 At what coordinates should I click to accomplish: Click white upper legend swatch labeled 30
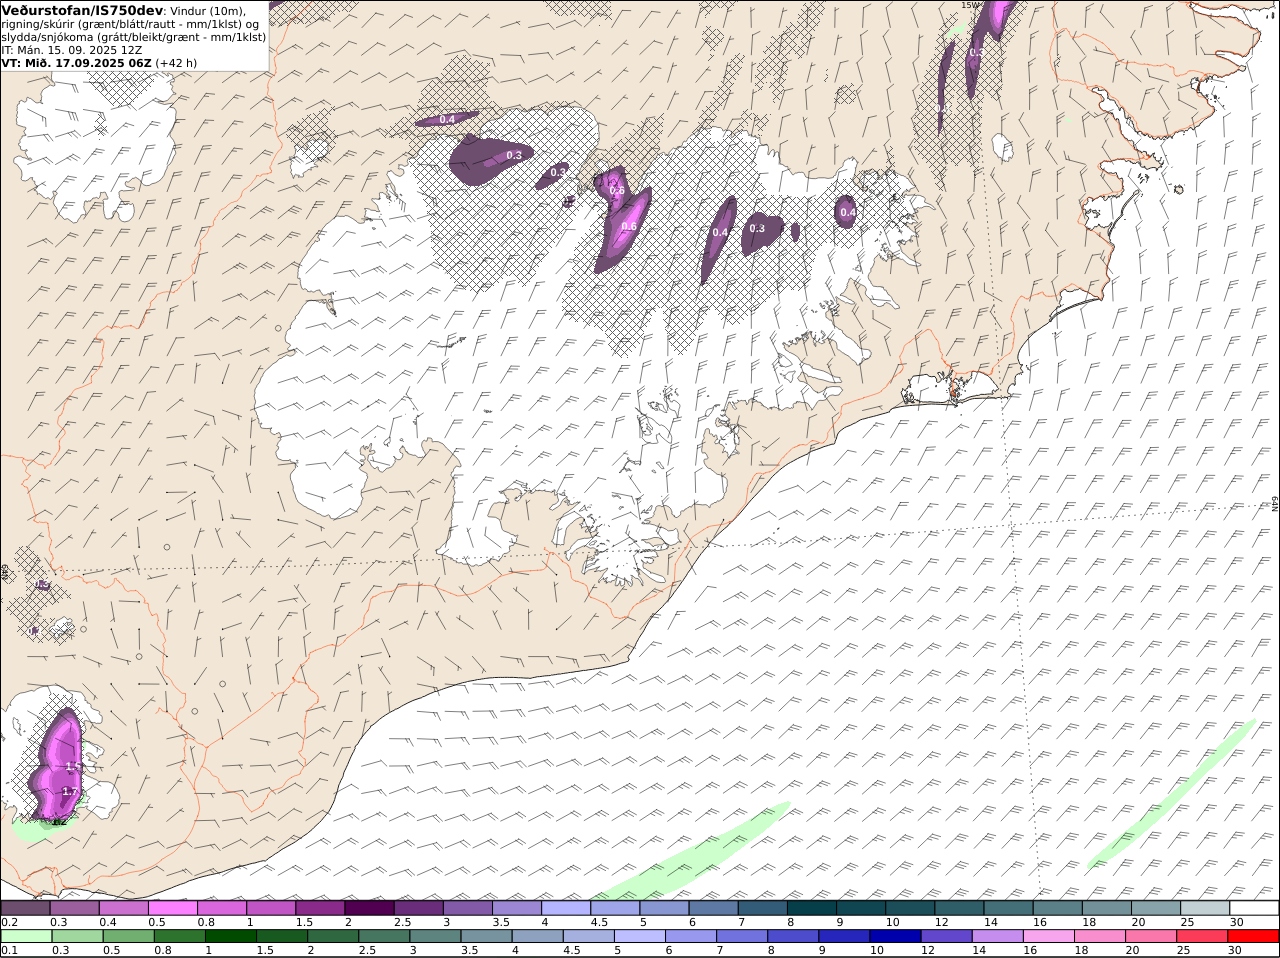click(1252, 908)
